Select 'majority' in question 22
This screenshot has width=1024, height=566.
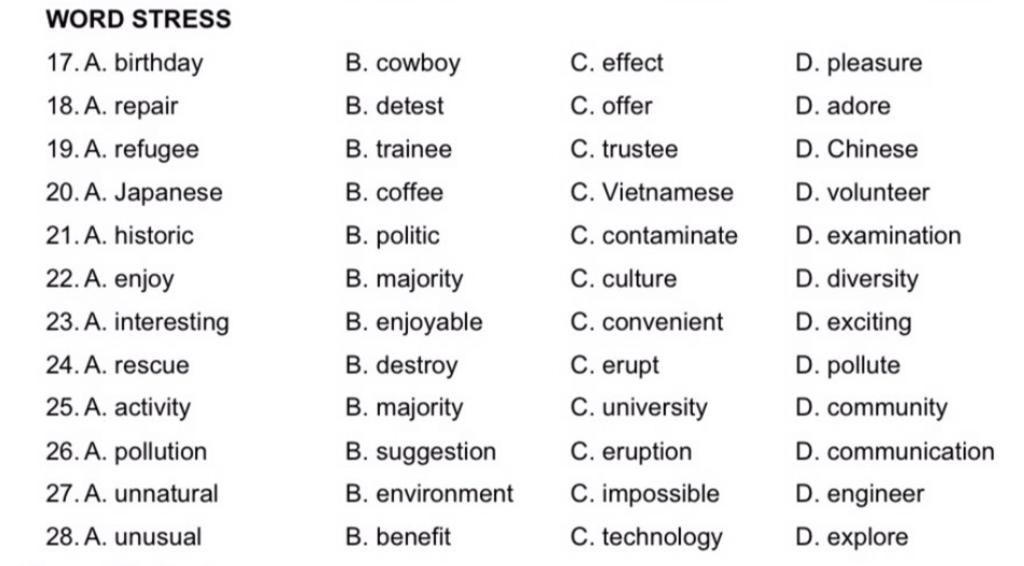(x=419, y=279)
